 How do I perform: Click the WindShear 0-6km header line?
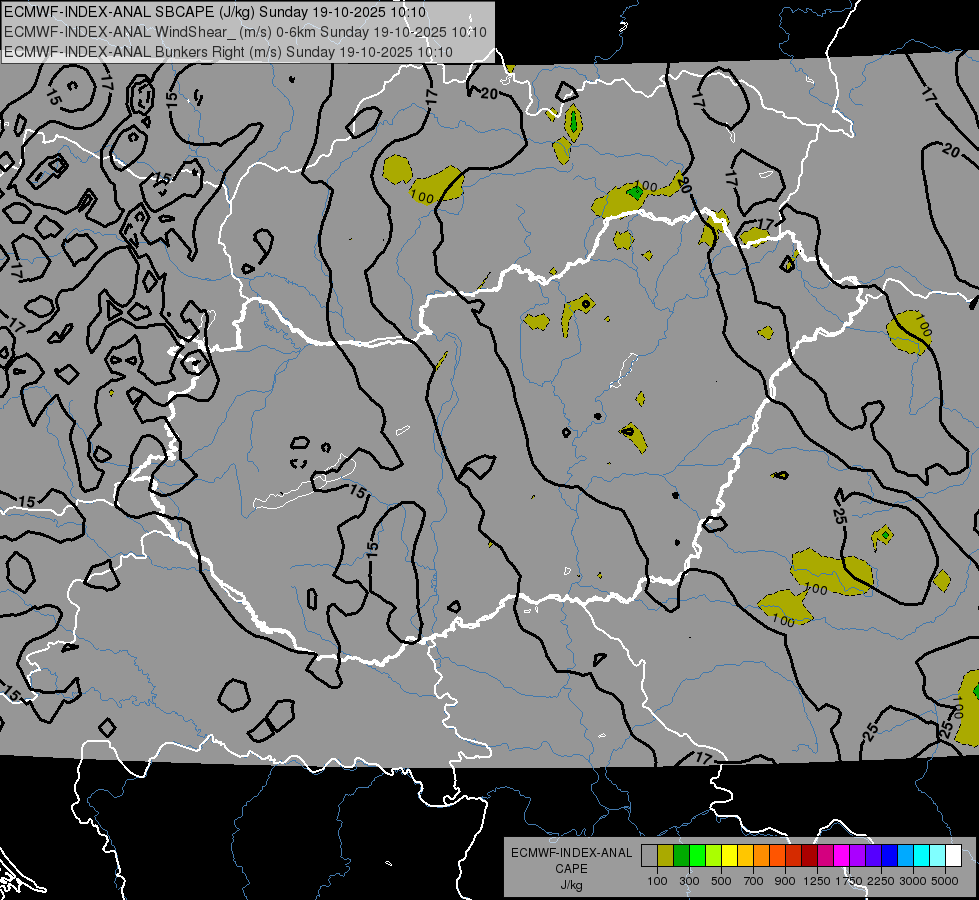point(245,32)
